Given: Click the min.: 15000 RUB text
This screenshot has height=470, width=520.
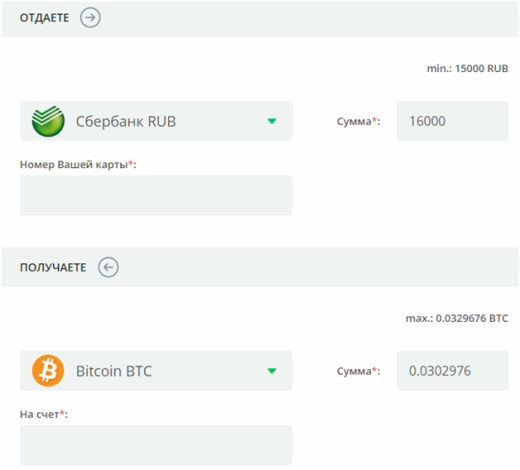Looking at the screenshot, I should (467, 68).
